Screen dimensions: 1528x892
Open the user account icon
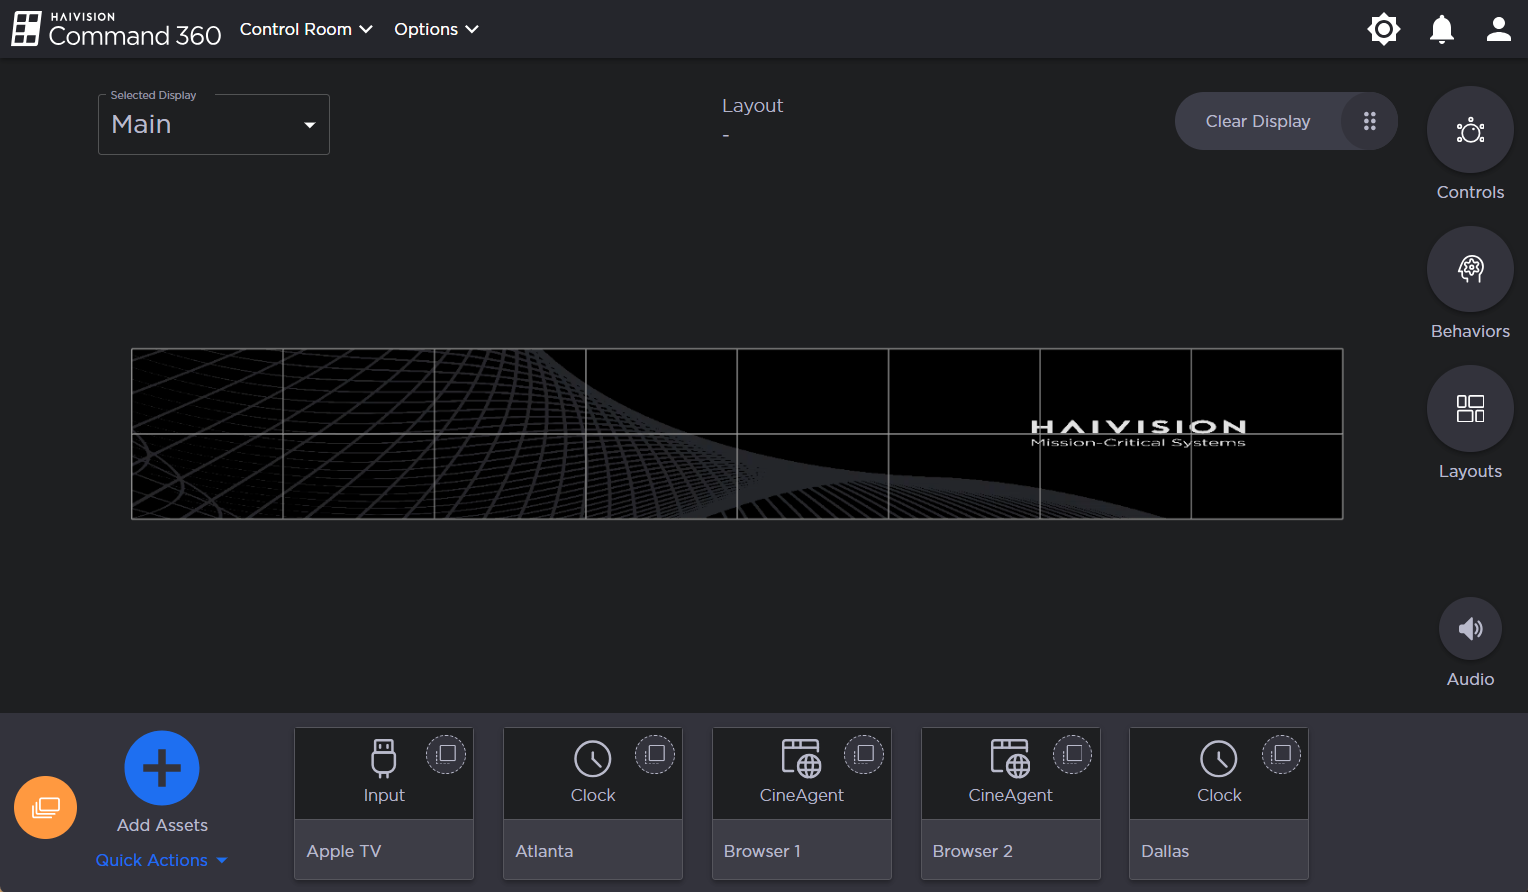coord(1498,30)
